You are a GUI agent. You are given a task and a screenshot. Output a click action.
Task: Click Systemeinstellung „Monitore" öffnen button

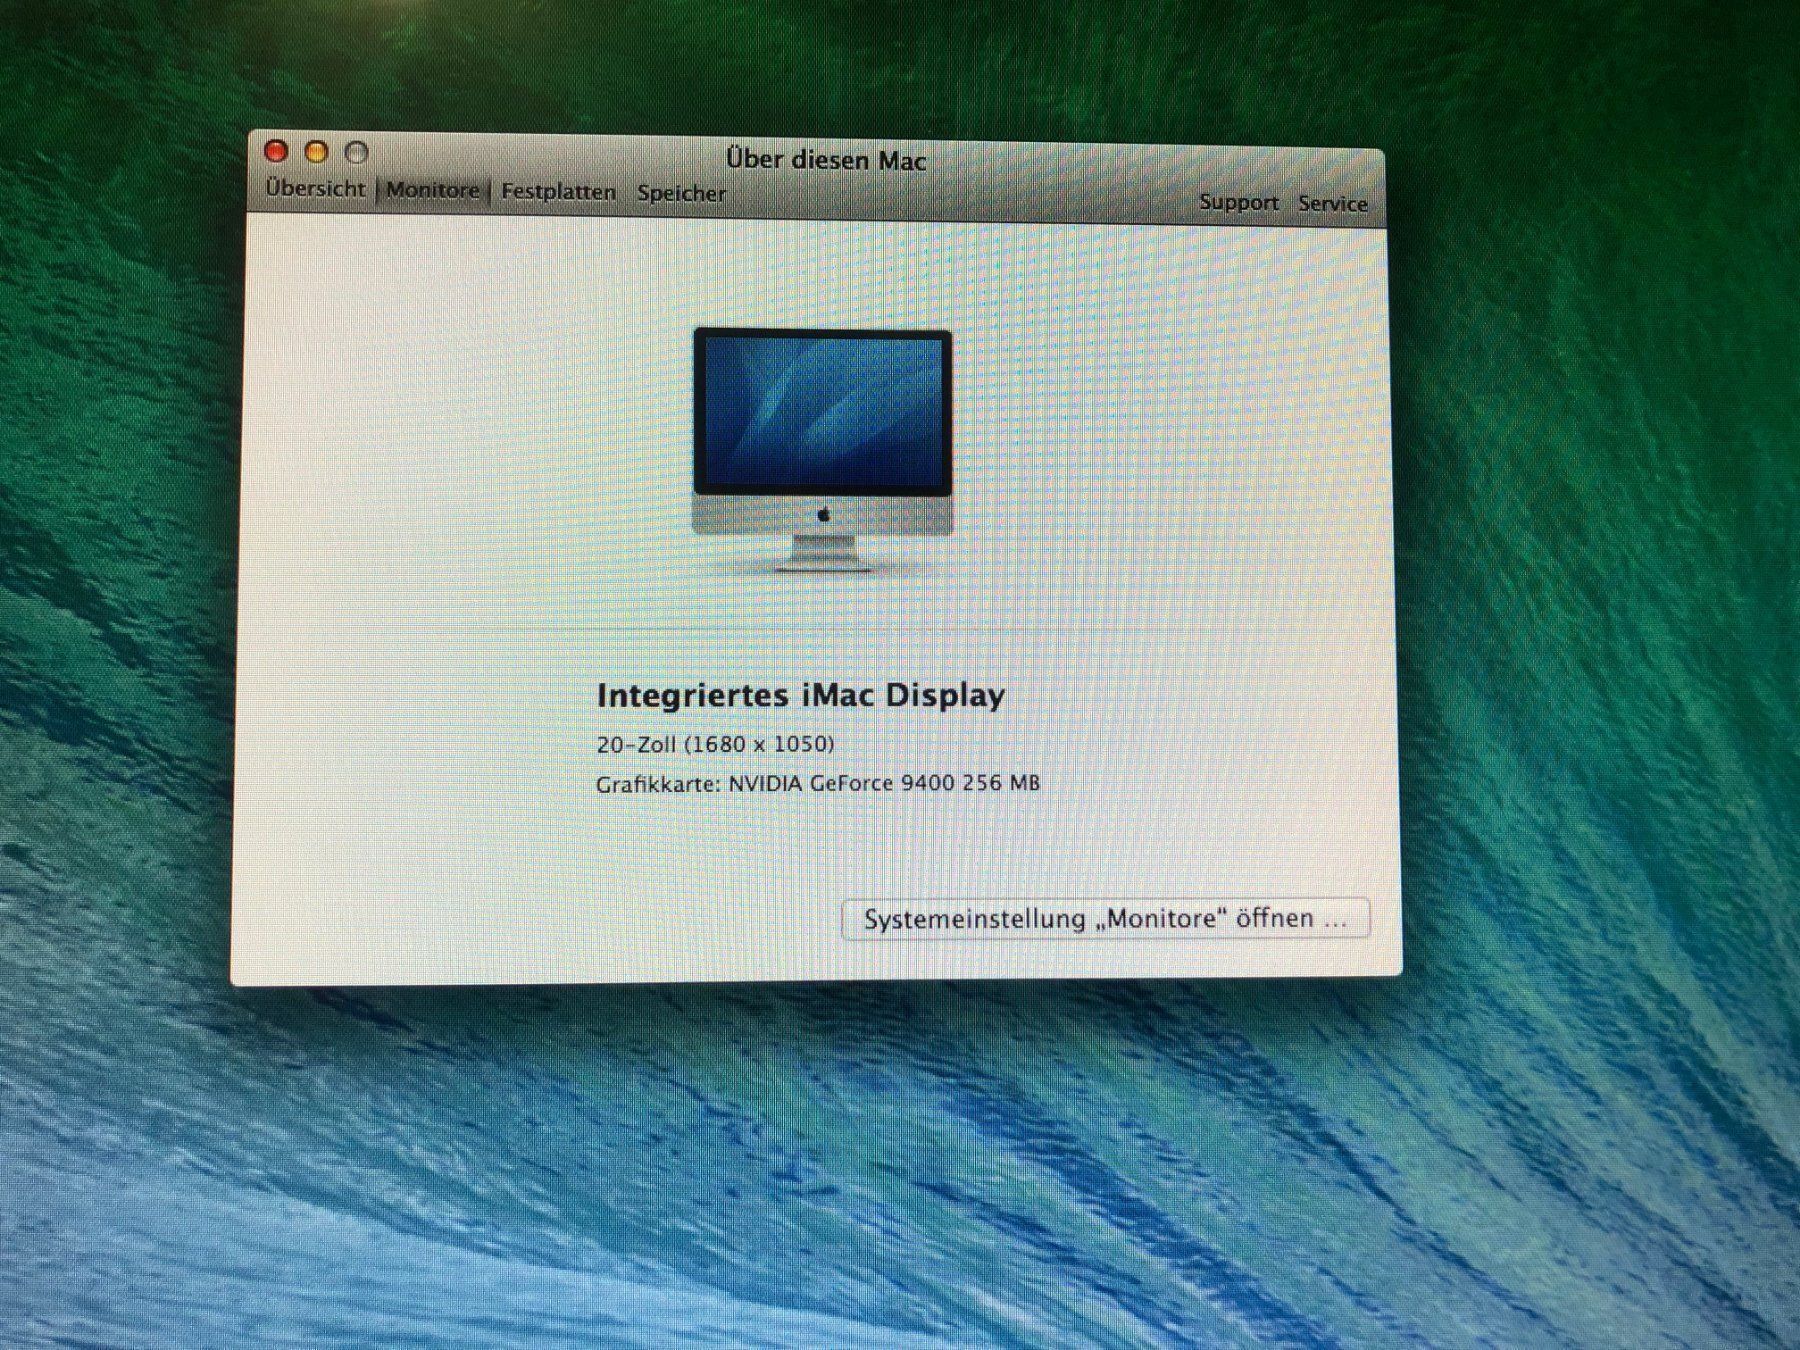[1105, 919]
